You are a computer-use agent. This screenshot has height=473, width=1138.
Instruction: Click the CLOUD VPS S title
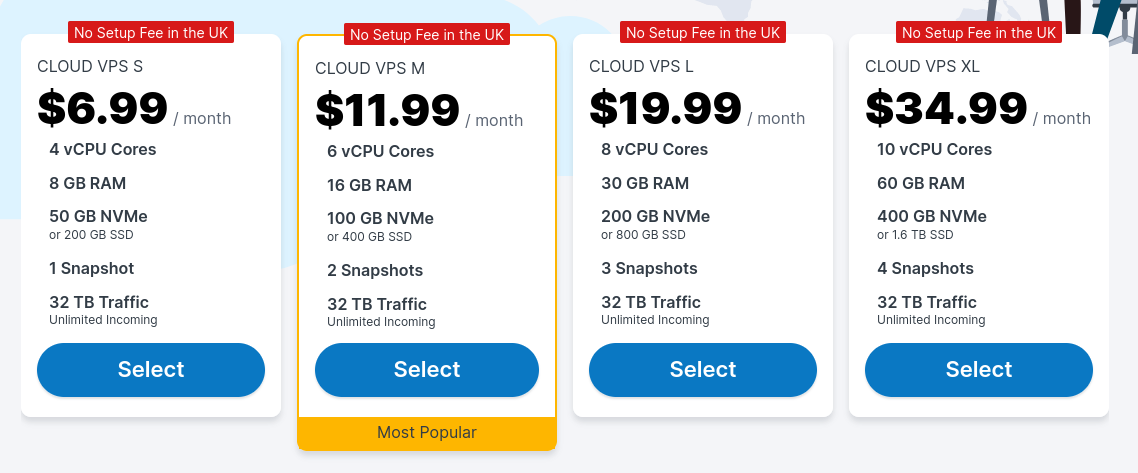[x=90, y=67]
